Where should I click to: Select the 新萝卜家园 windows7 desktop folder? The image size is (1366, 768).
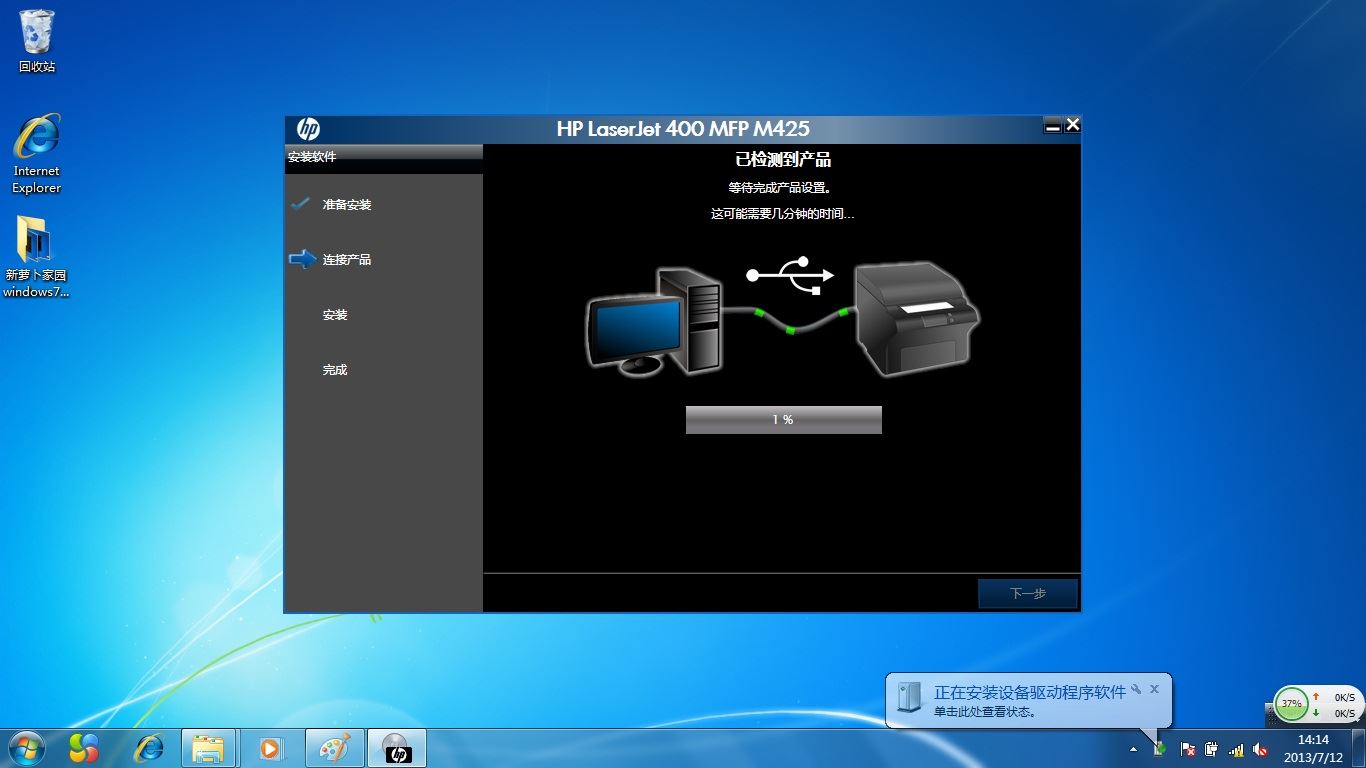tap(36, 258)
